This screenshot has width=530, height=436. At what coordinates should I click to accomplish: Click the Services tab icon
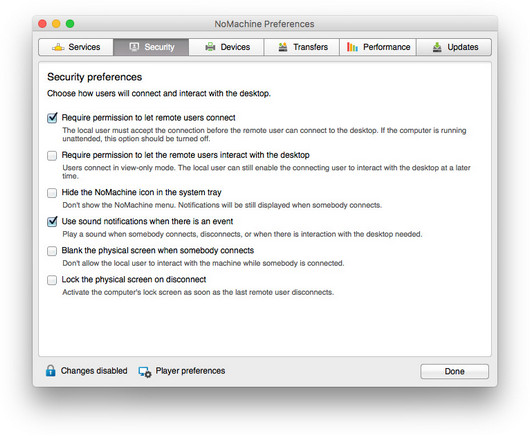[58, 47]
